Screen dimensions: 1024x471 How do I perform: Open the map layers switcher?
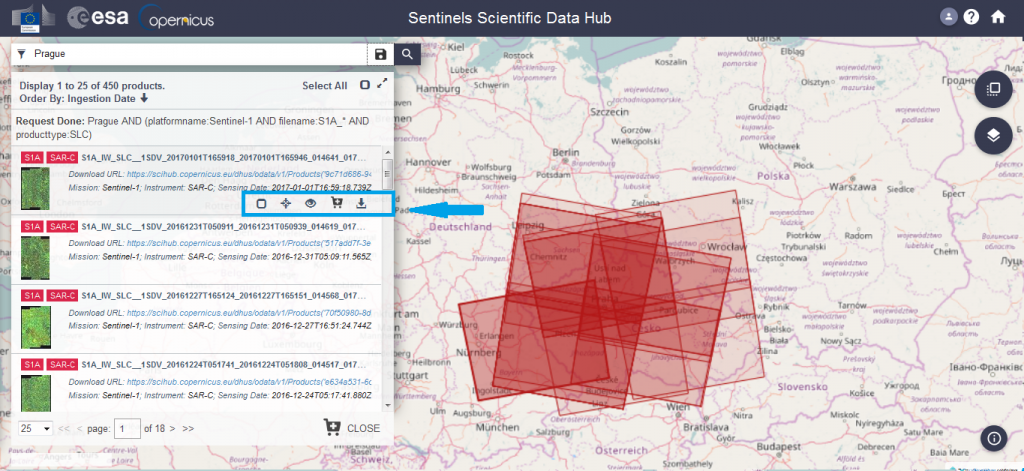tap(993, 136)
